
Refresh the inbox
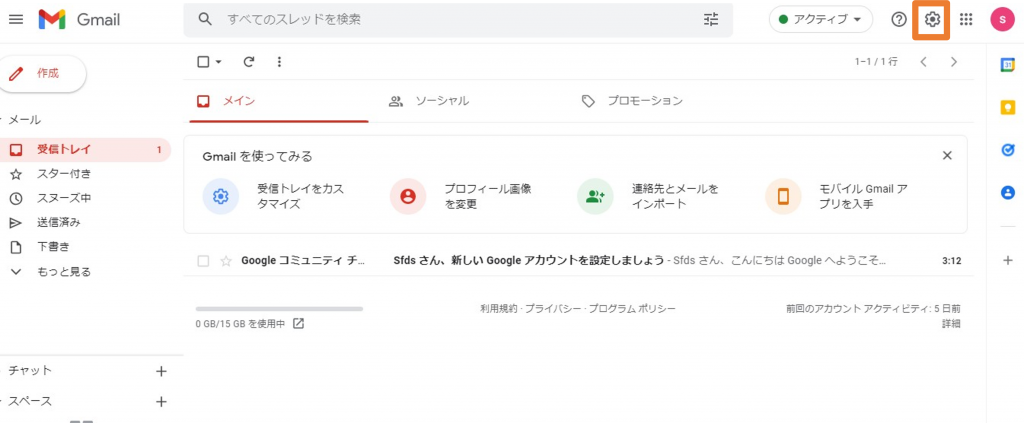pyautogui.click(x=248, y=62)
